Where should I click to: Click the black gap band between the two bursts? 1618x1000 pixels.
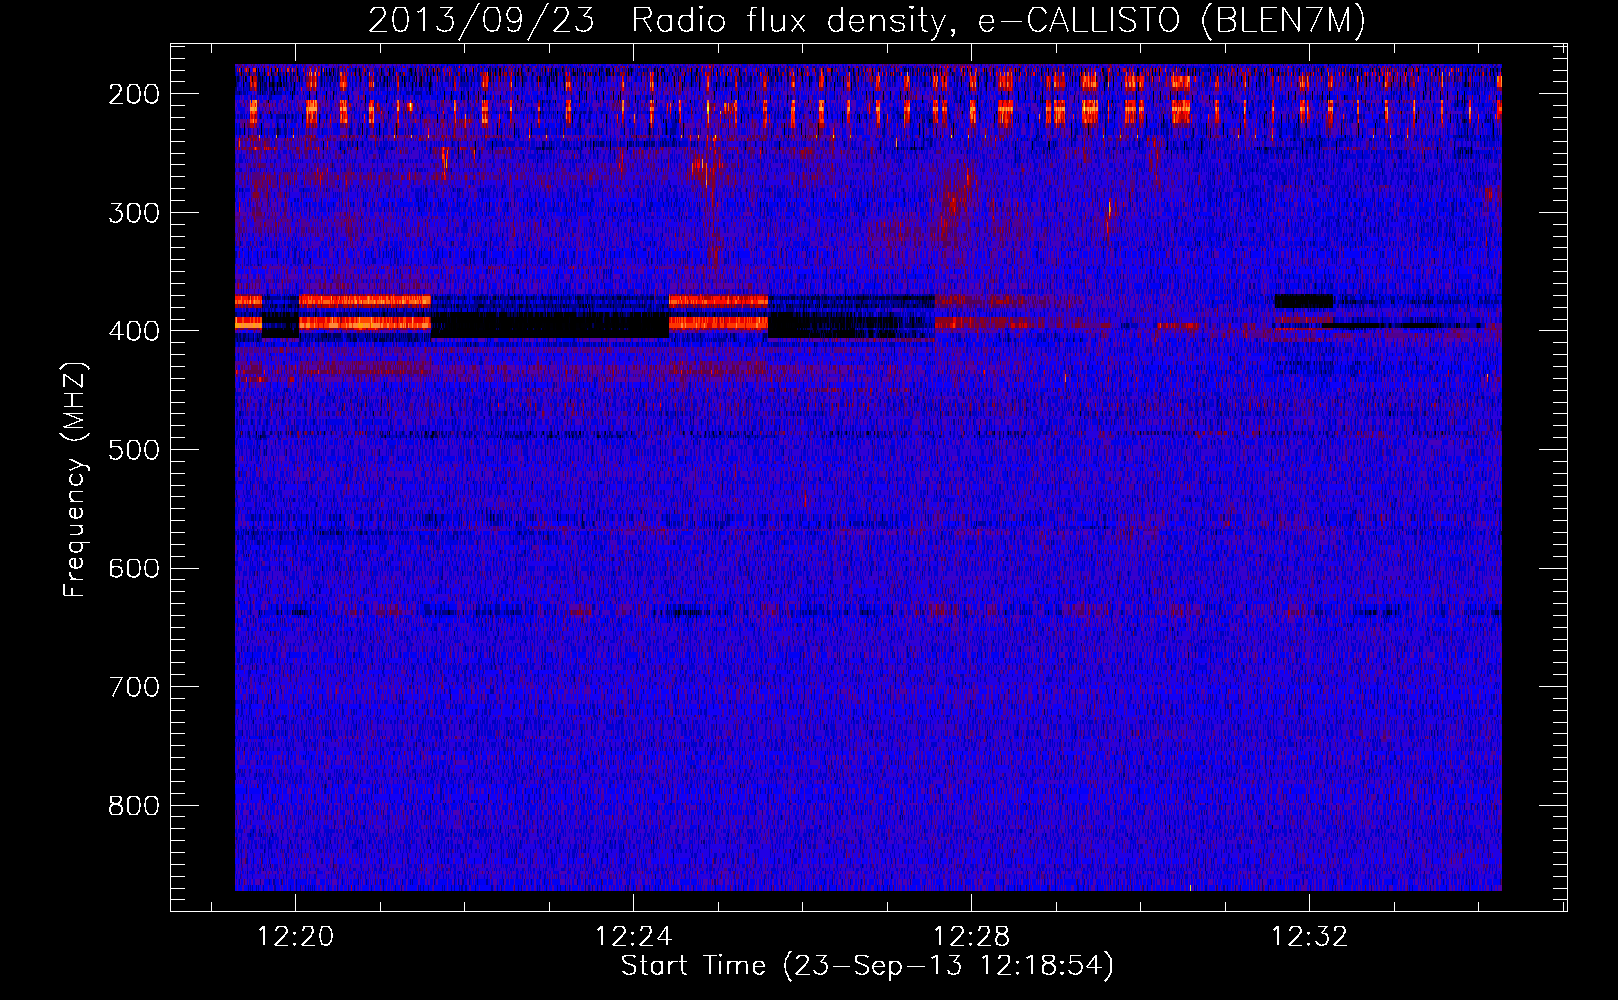pyautogui.click(x=550, y=325)
